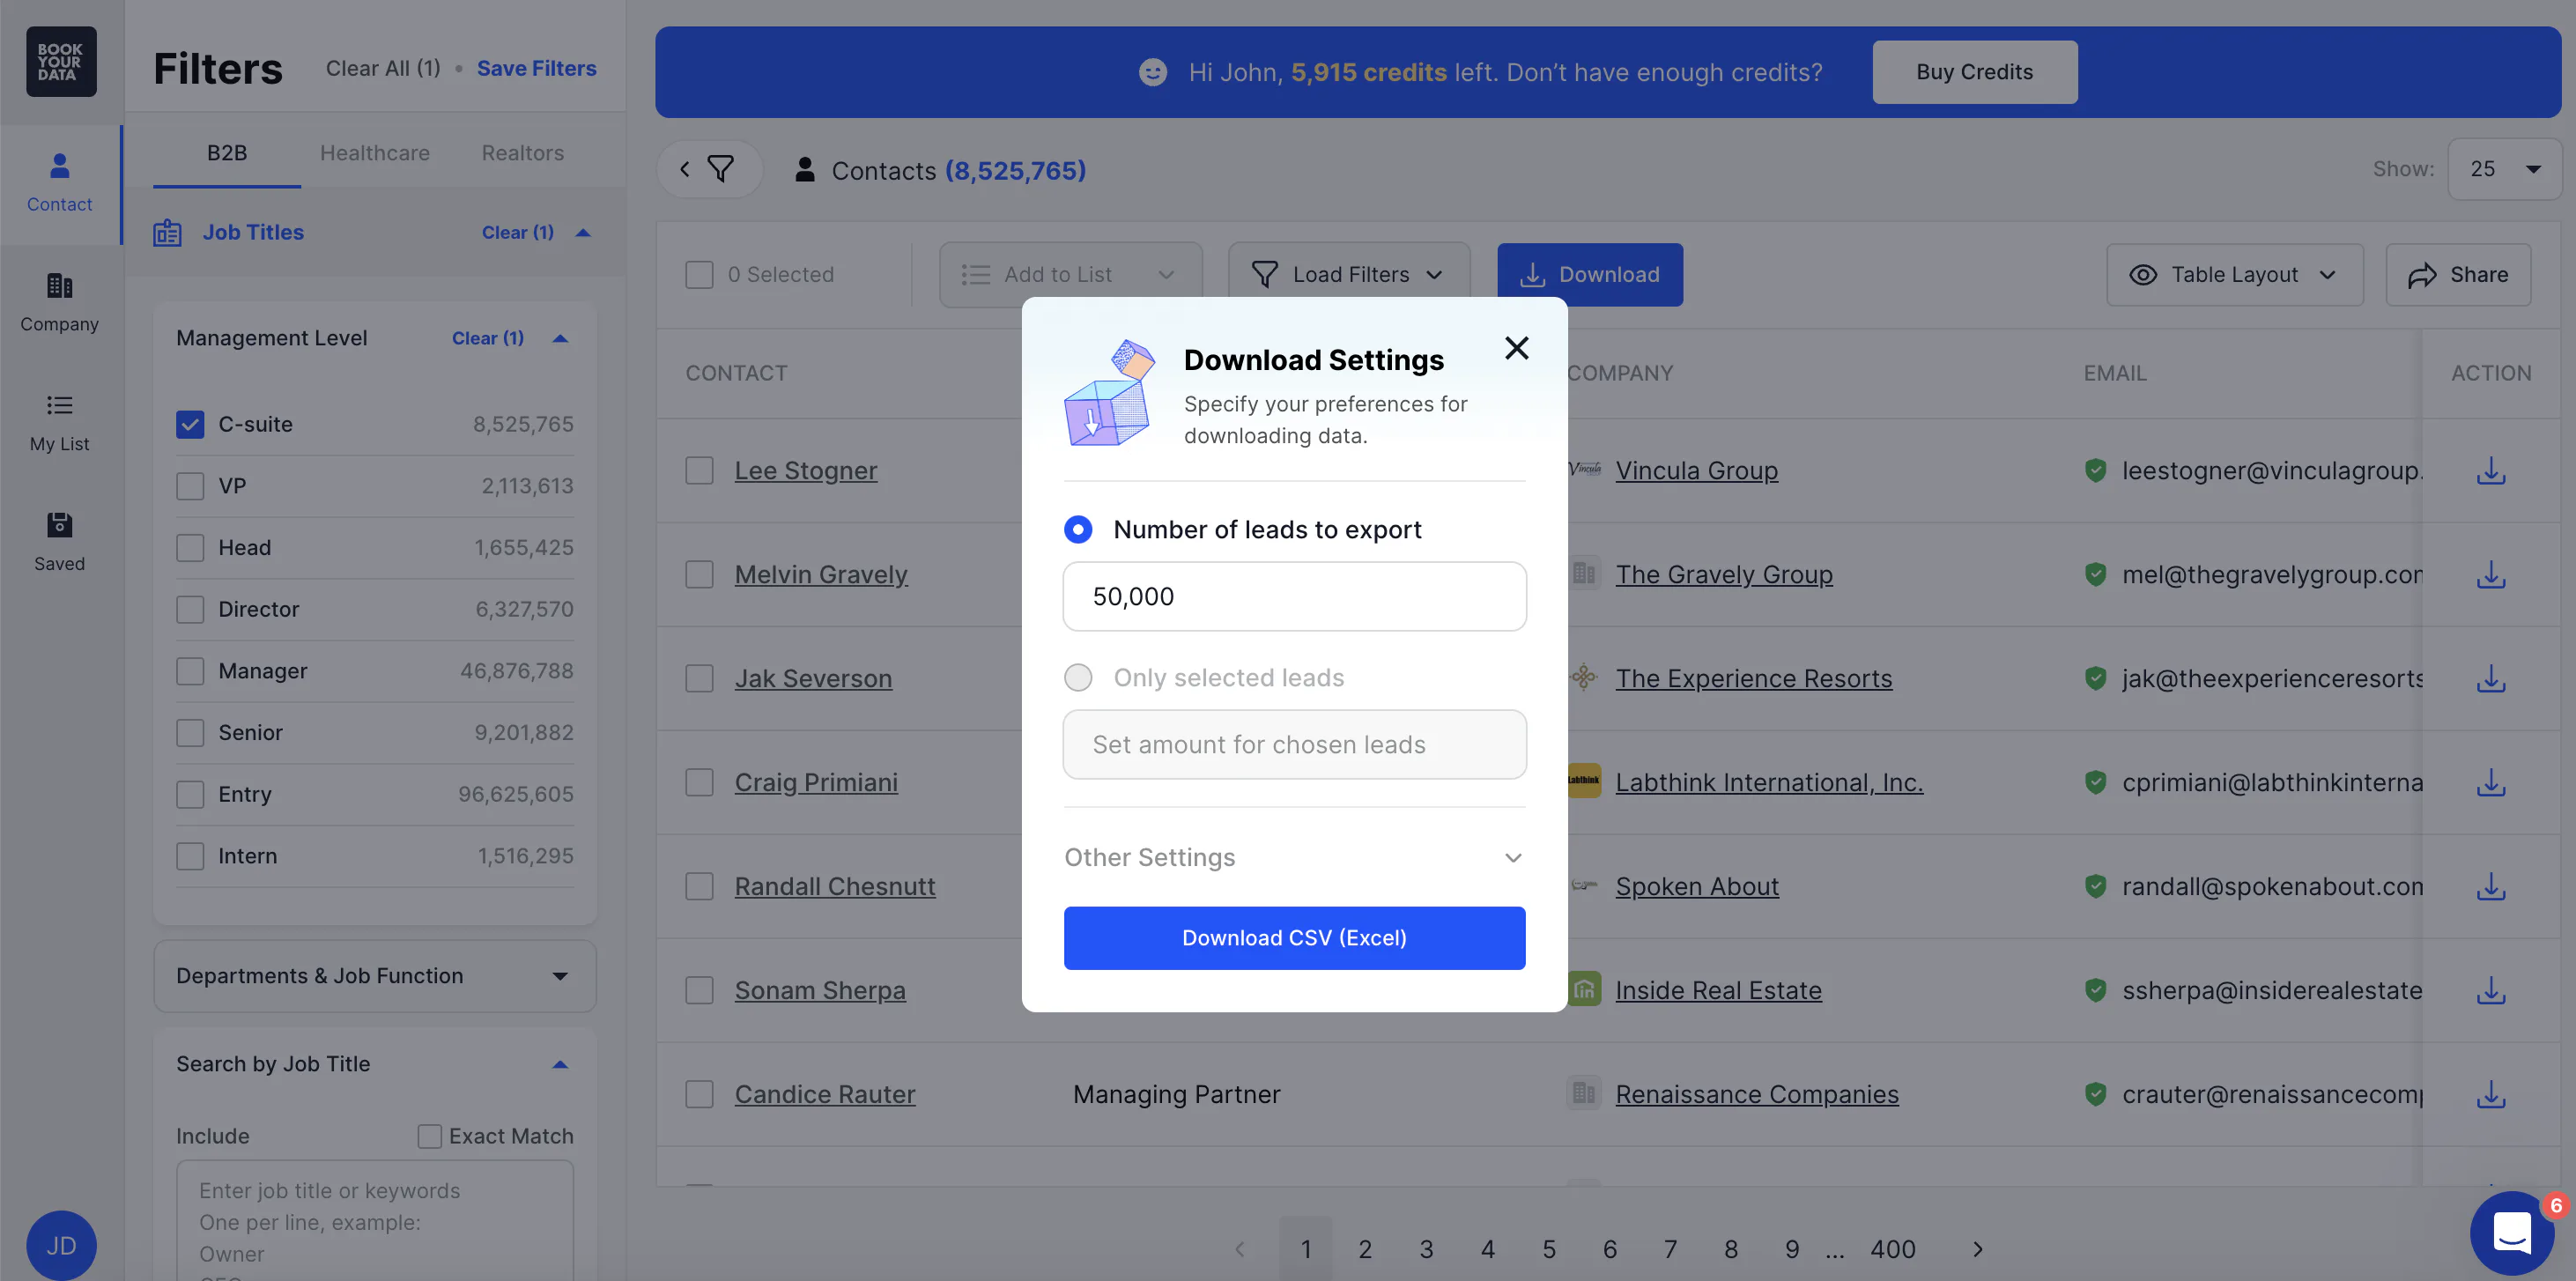Edit the 50,000 leads amount field
This screenshot has height=1281, width=2576.
[1294, 596]
